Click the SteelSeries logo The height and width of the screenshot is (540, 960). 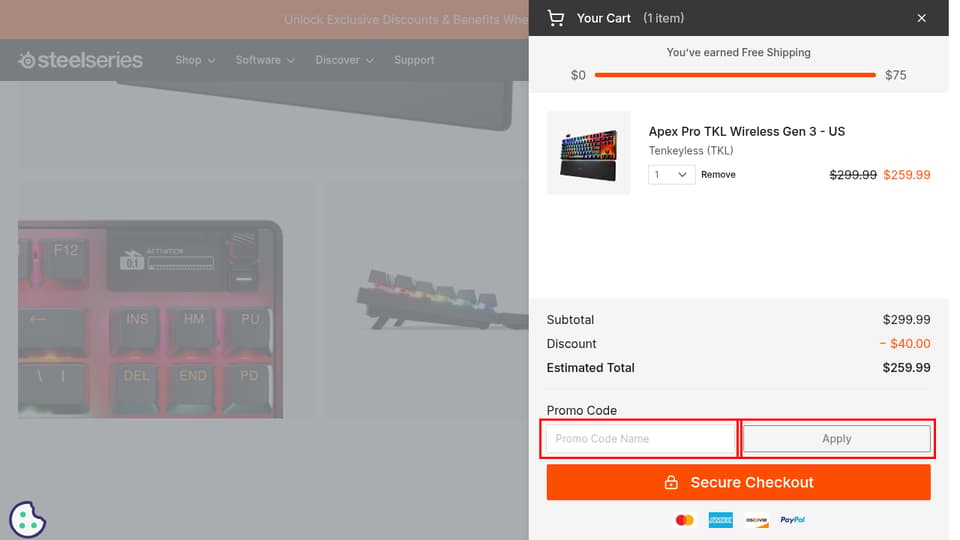click(x=80, y=60)
